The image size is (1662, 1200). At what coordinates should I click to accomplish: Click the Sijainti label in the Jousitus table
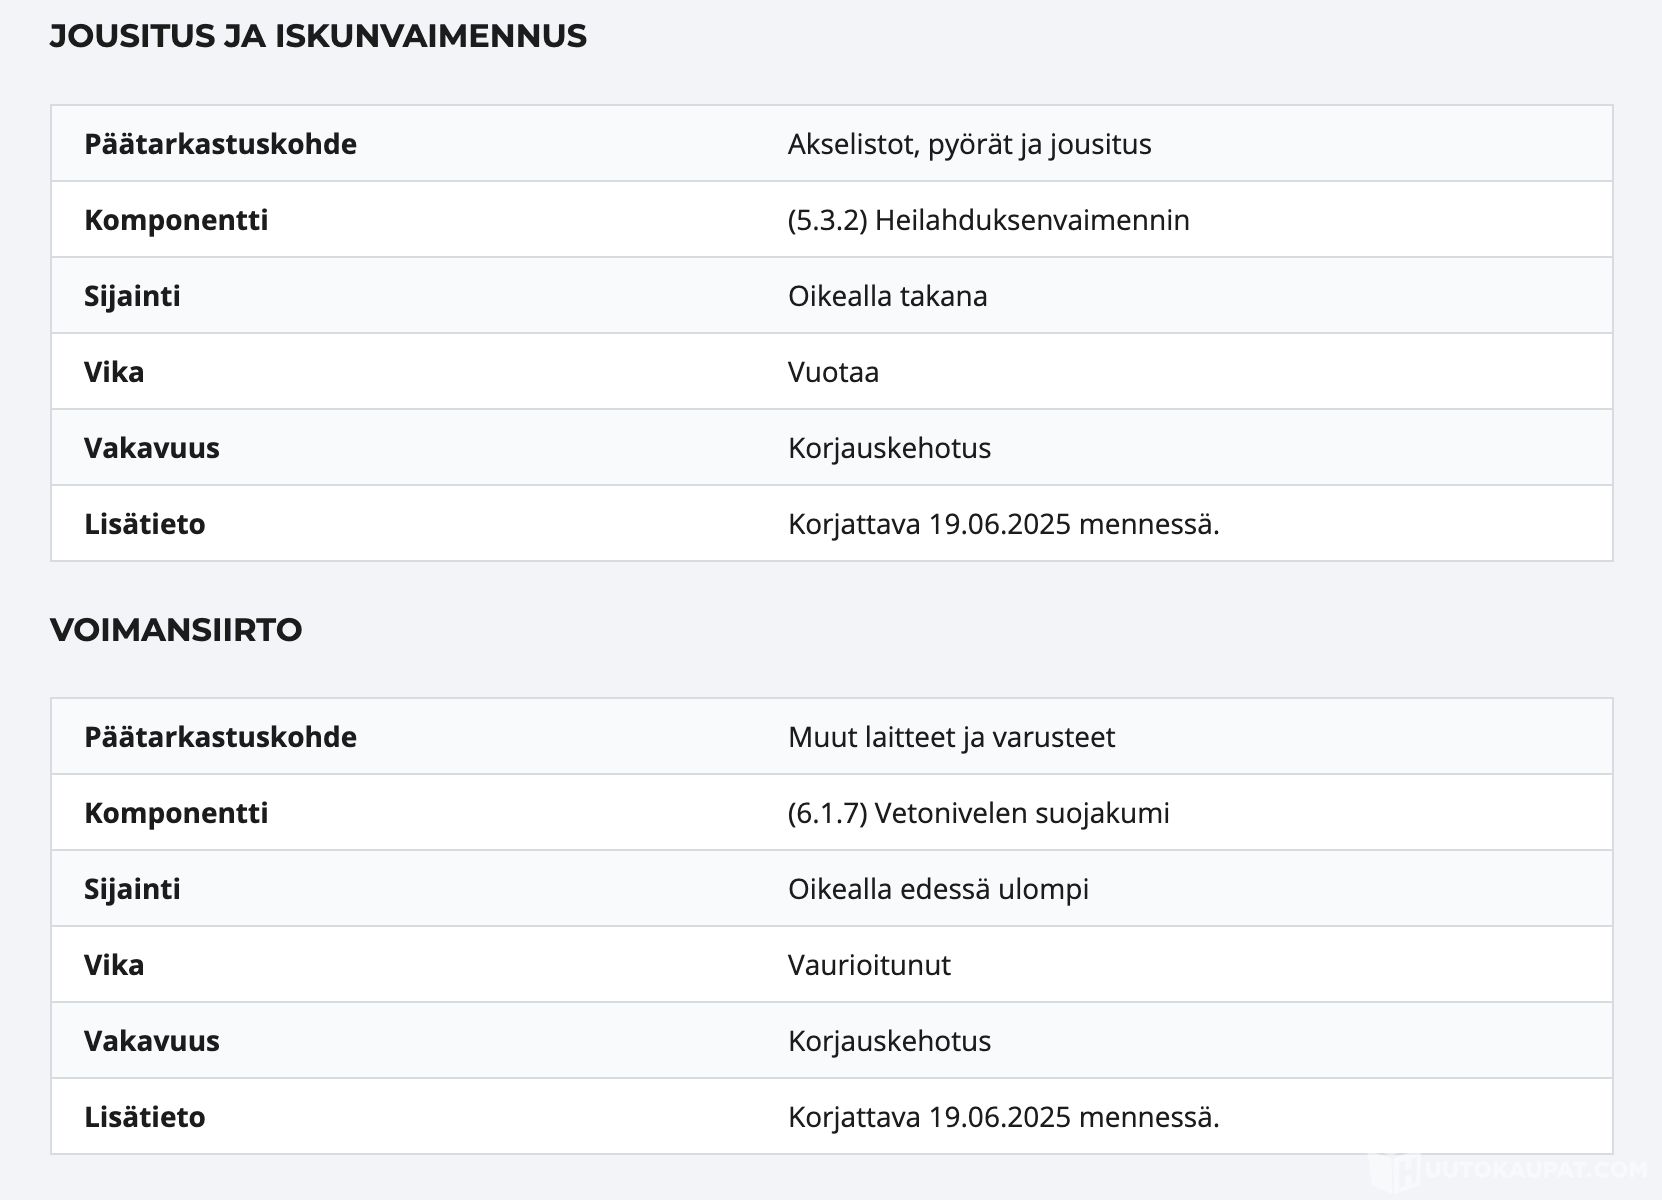pyautogui.click(x=132, y=296)
